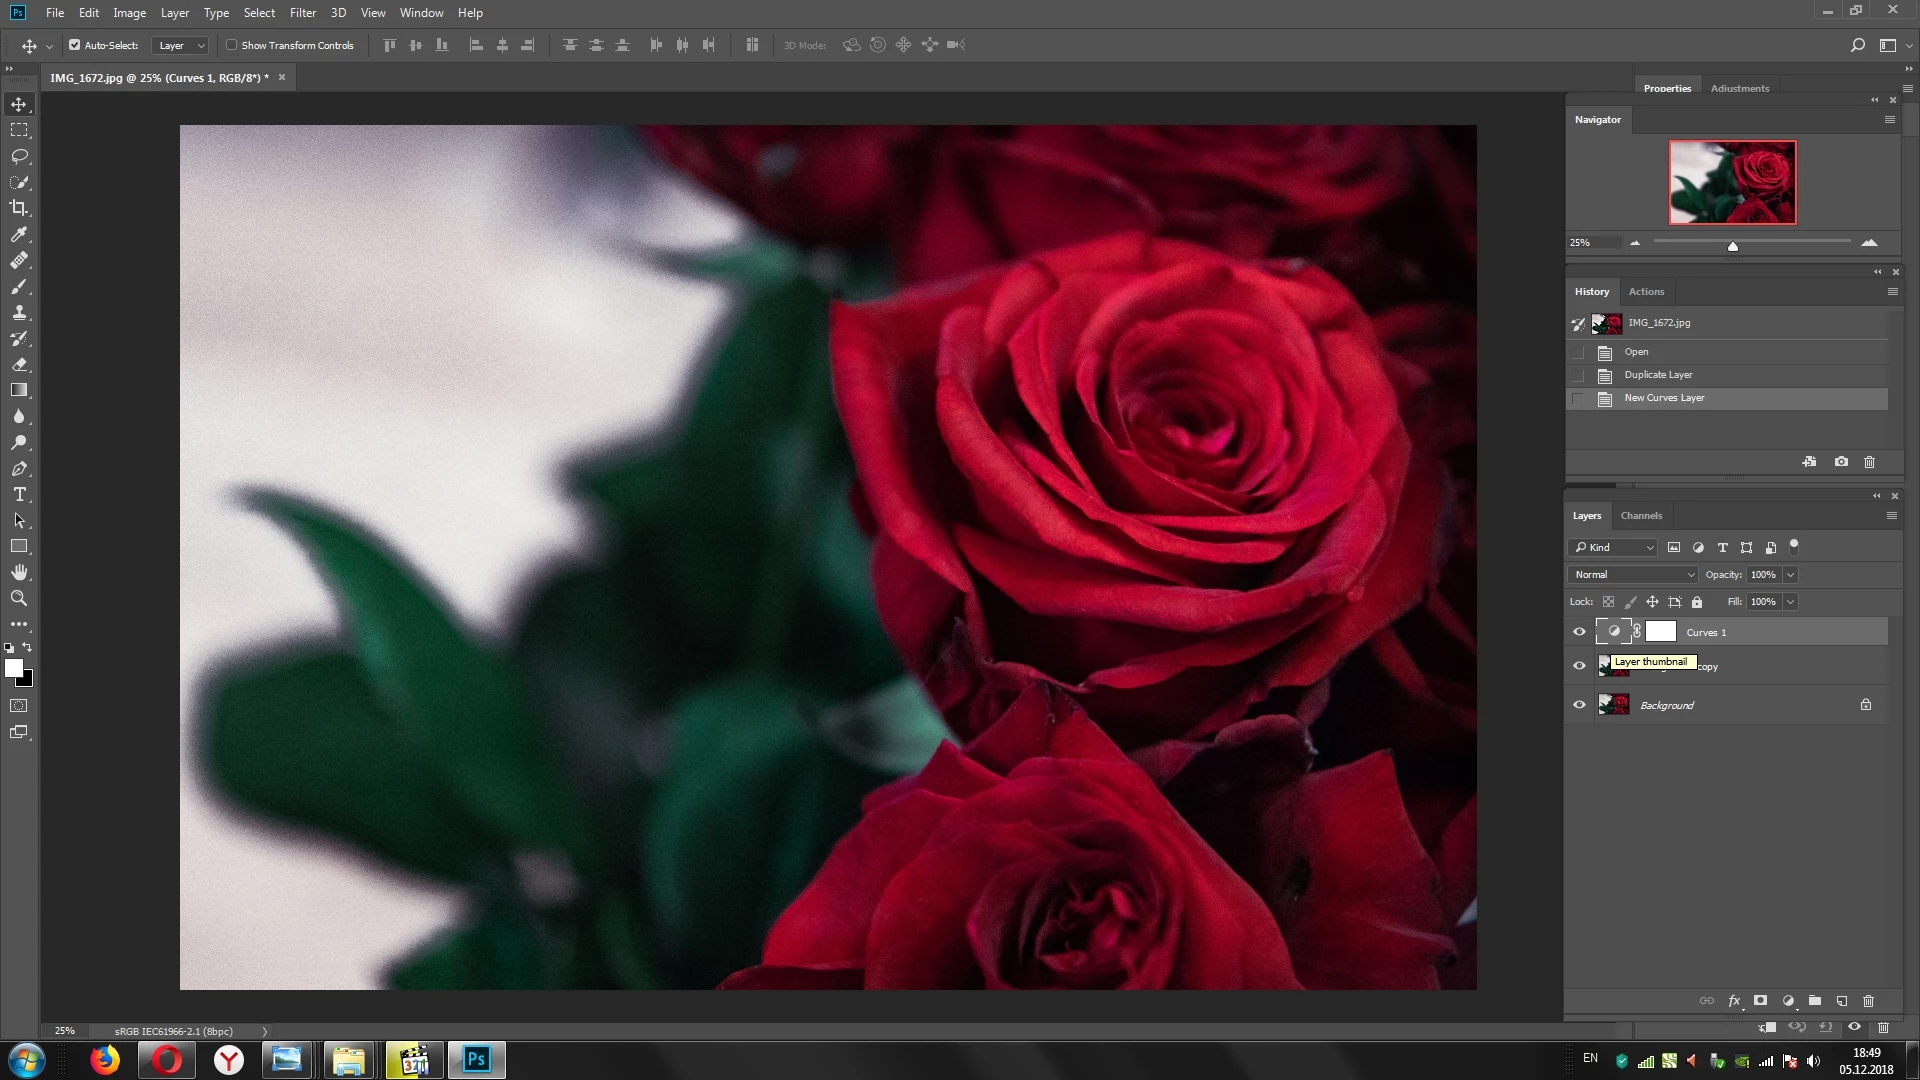Open the Filter menu

tap(302, 13)
